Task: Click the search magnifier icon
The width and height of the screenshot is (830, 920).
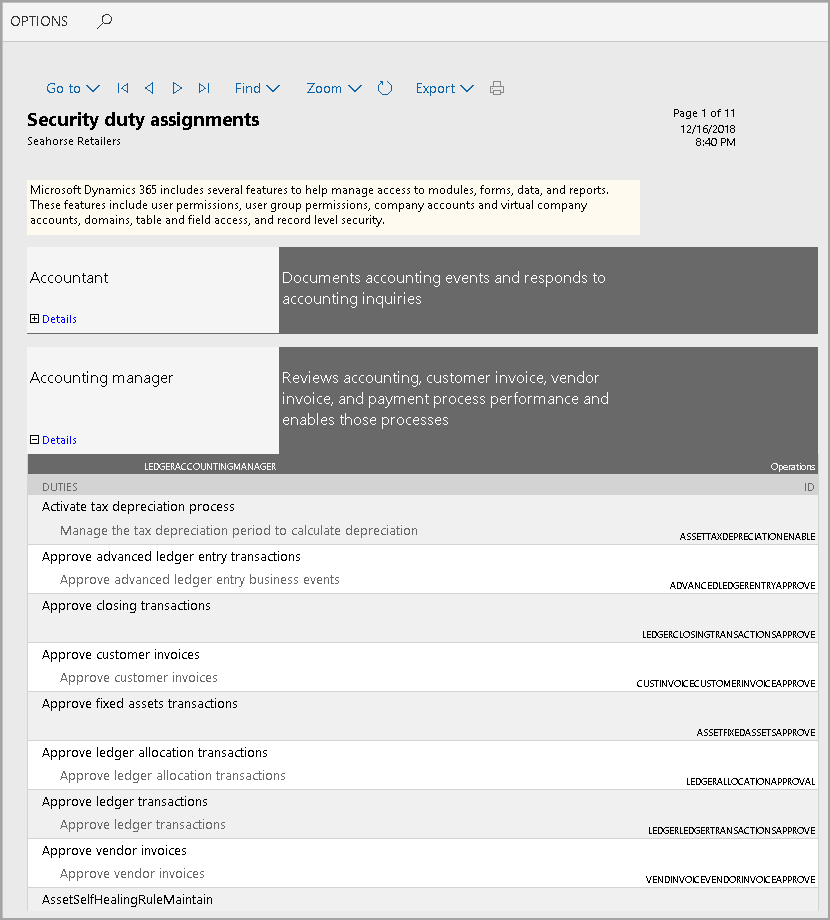Action: [x=104, y=22]
